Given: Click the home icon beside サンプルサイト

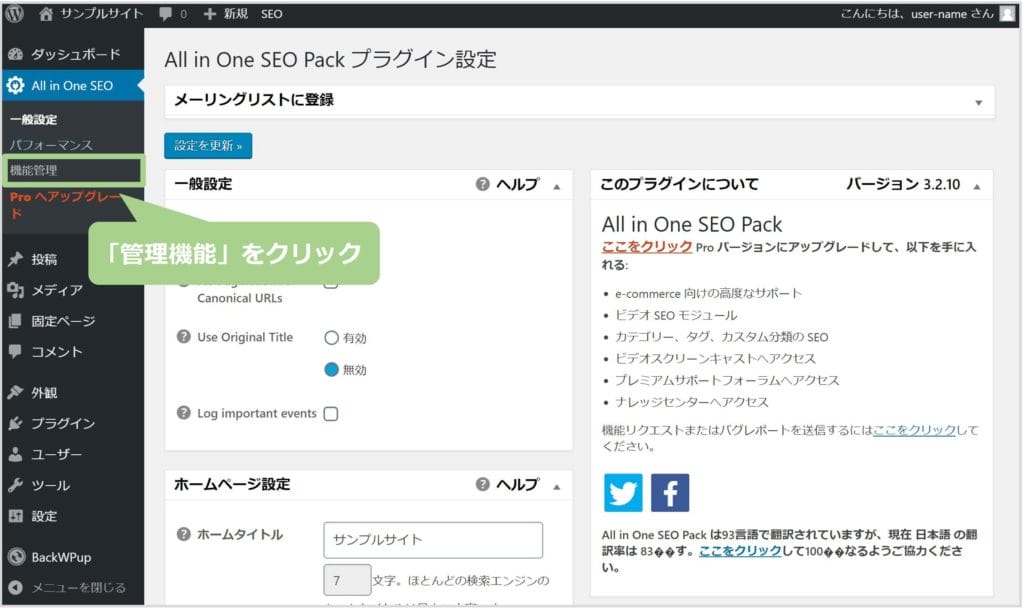Looking at the screenshot, I should (x=46, y=14).
